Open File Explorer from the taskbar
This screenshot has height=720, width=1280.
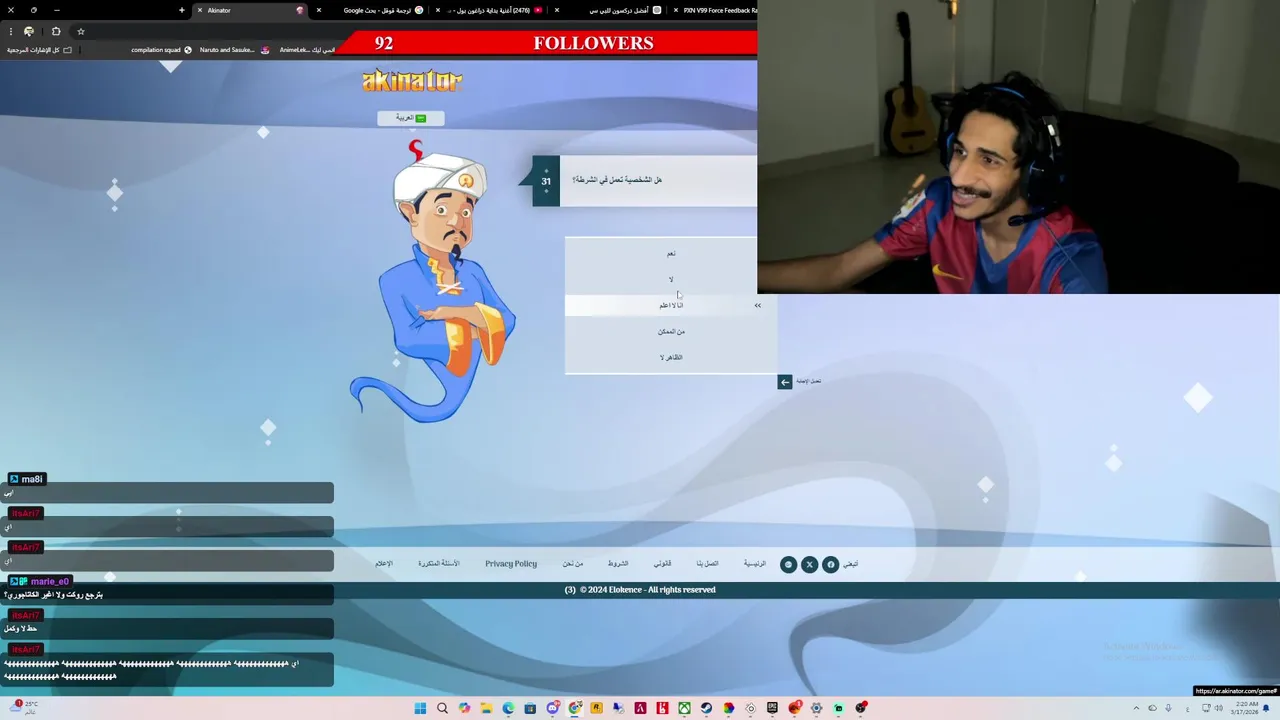486,708
